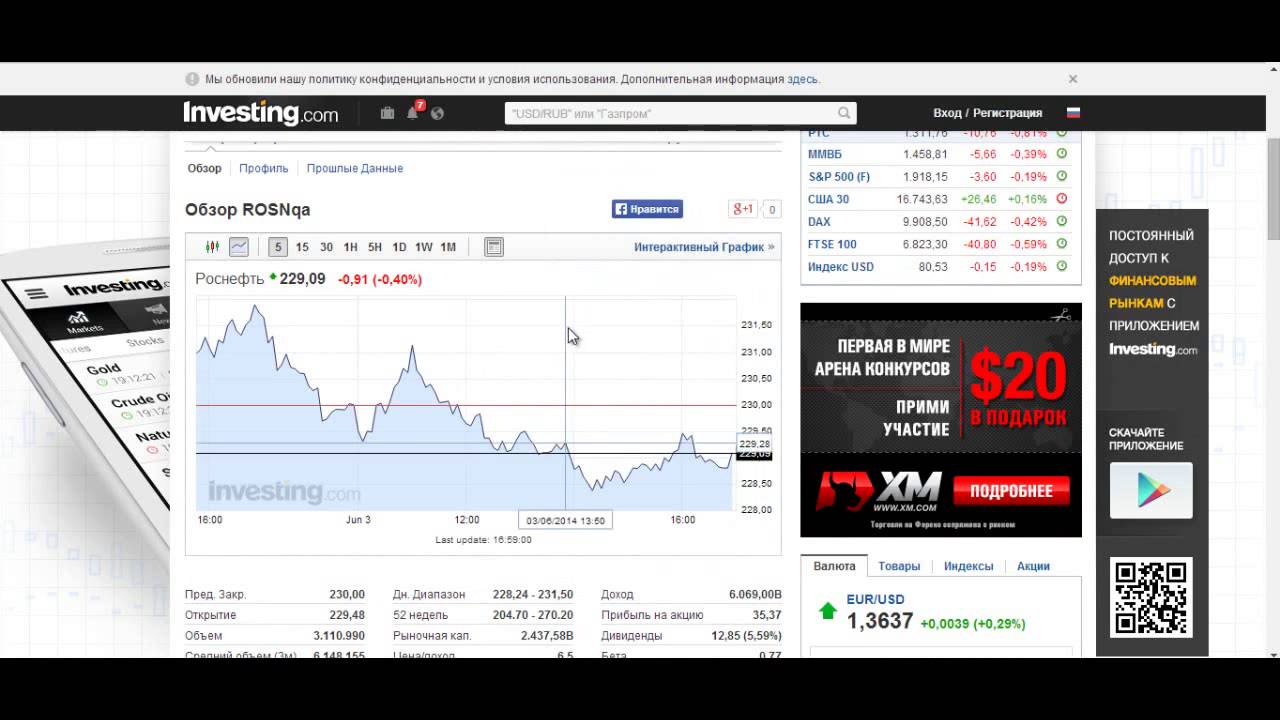Screen dimensions: 1280x720
Task: Click the Дн. Диапазон value 228,24 - 231,50
Action: (x=533, y=594)
